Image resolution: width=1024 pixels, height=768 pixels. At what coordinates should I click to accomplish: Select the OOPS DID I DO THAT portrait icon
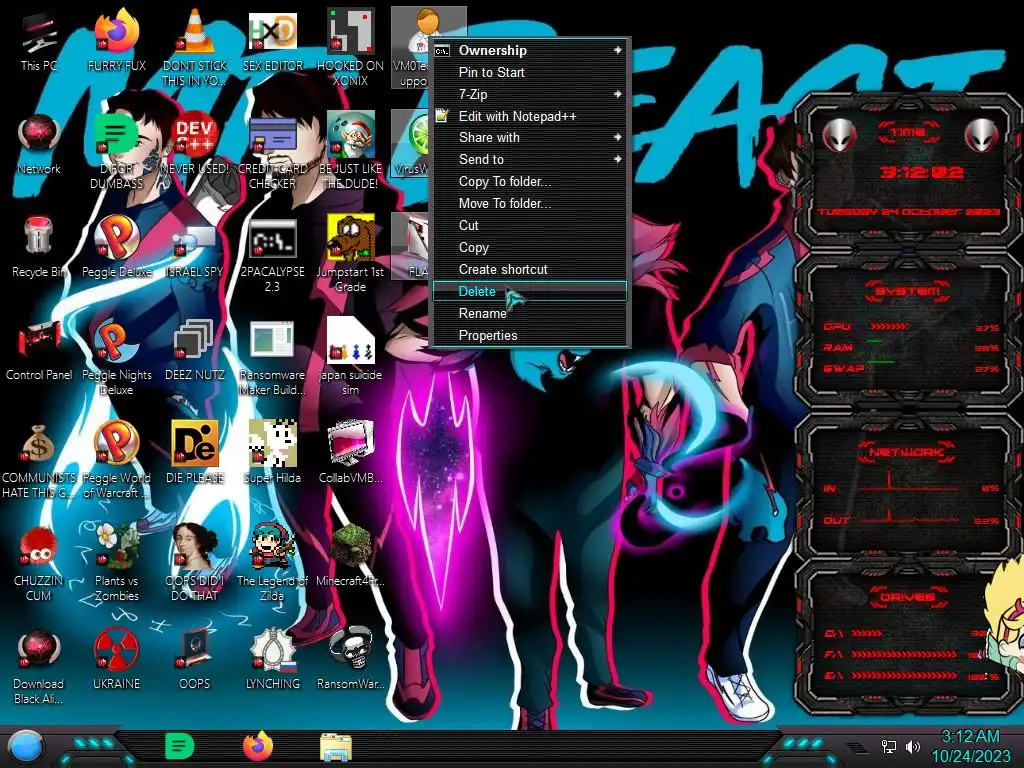(194, 564)
